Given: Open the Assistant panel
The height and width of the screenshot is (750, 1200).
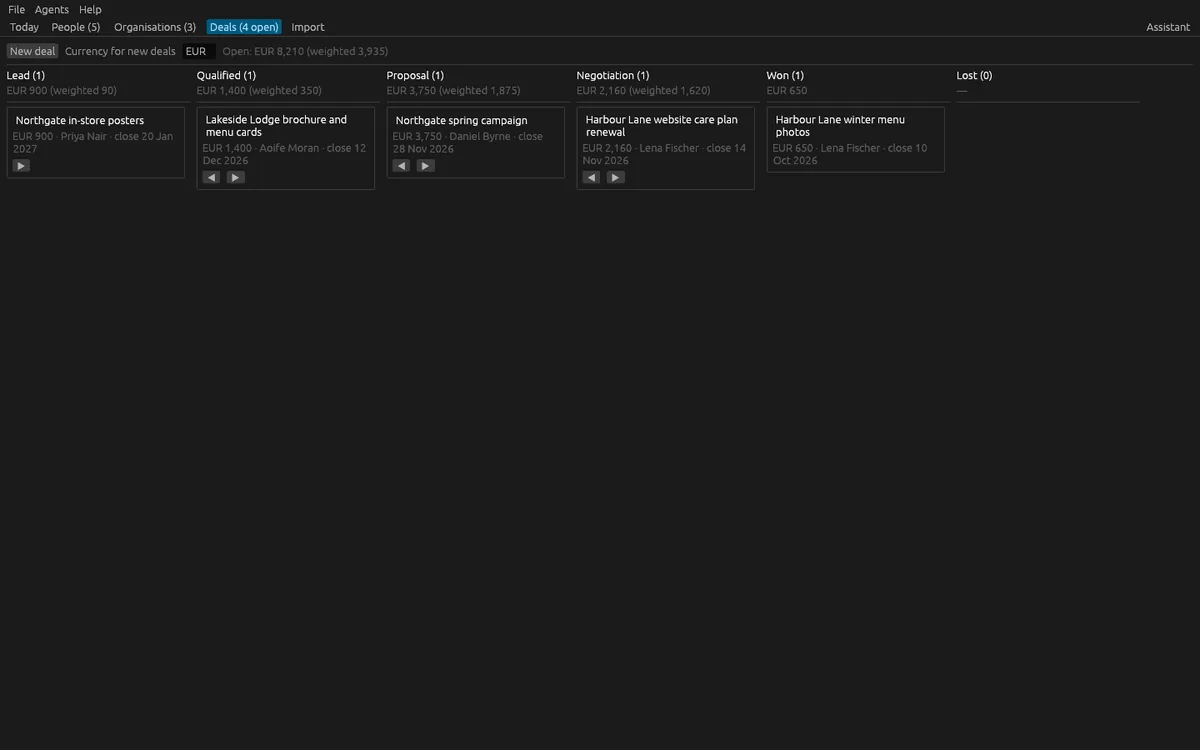Looking at the screenshot, I should (x=1168, y=27).
